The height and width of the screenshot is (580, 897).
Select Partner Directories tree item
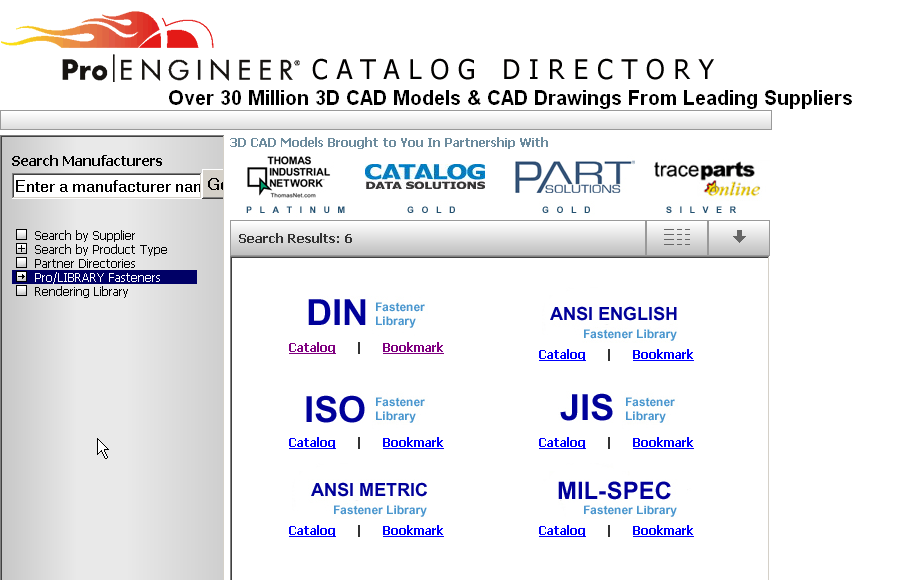85,263
